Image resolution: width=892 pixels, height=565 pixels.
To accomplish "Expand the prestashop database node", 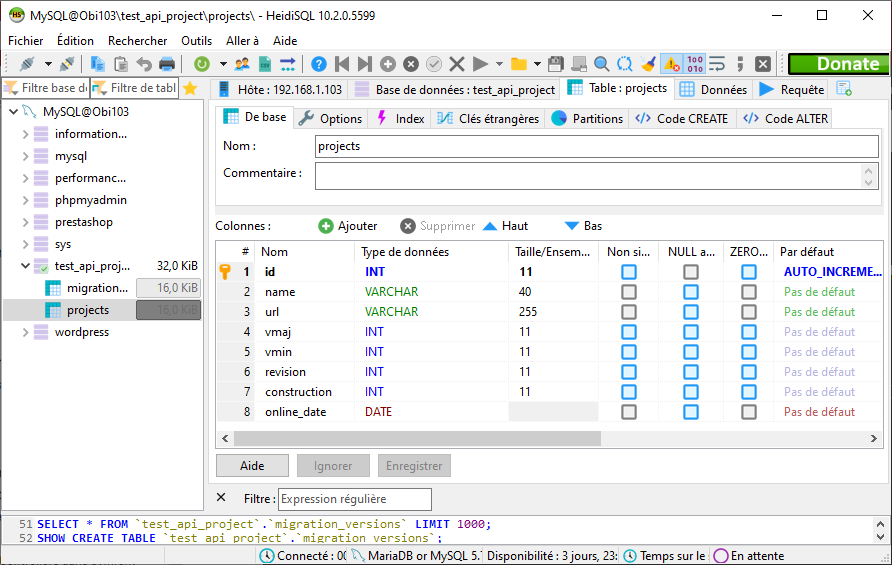I will [26, 222].
